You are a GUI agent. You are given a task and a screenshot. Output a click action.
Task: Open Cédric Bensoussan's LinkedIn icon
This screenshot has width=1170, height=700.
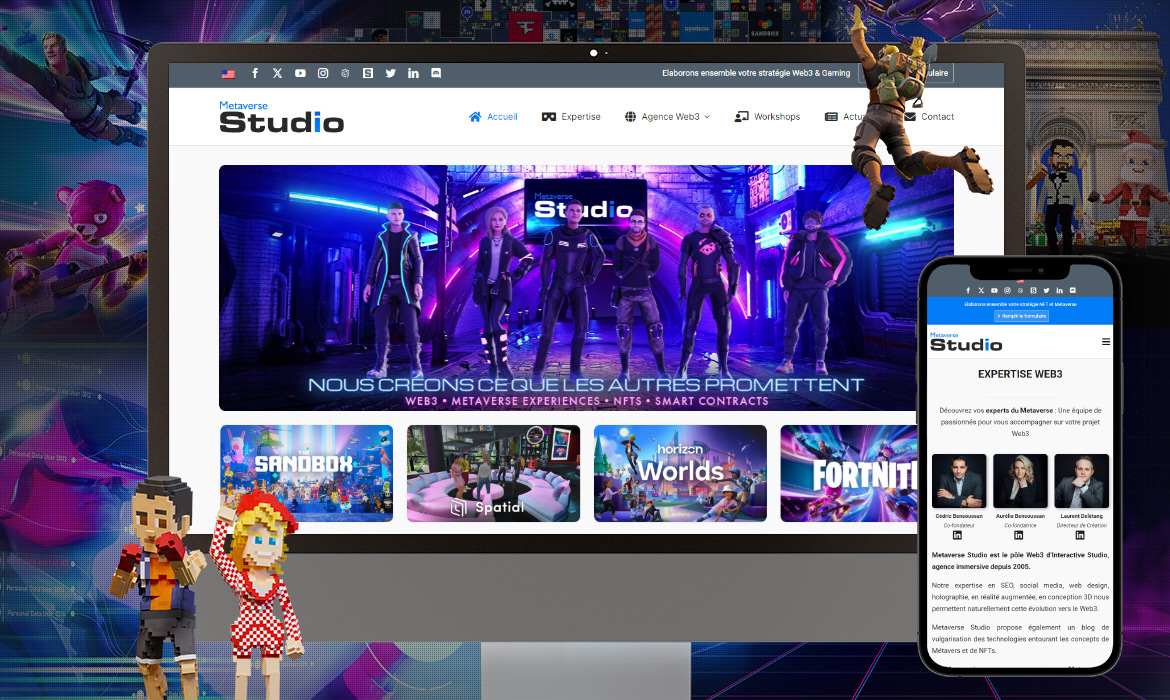(957, 535)
